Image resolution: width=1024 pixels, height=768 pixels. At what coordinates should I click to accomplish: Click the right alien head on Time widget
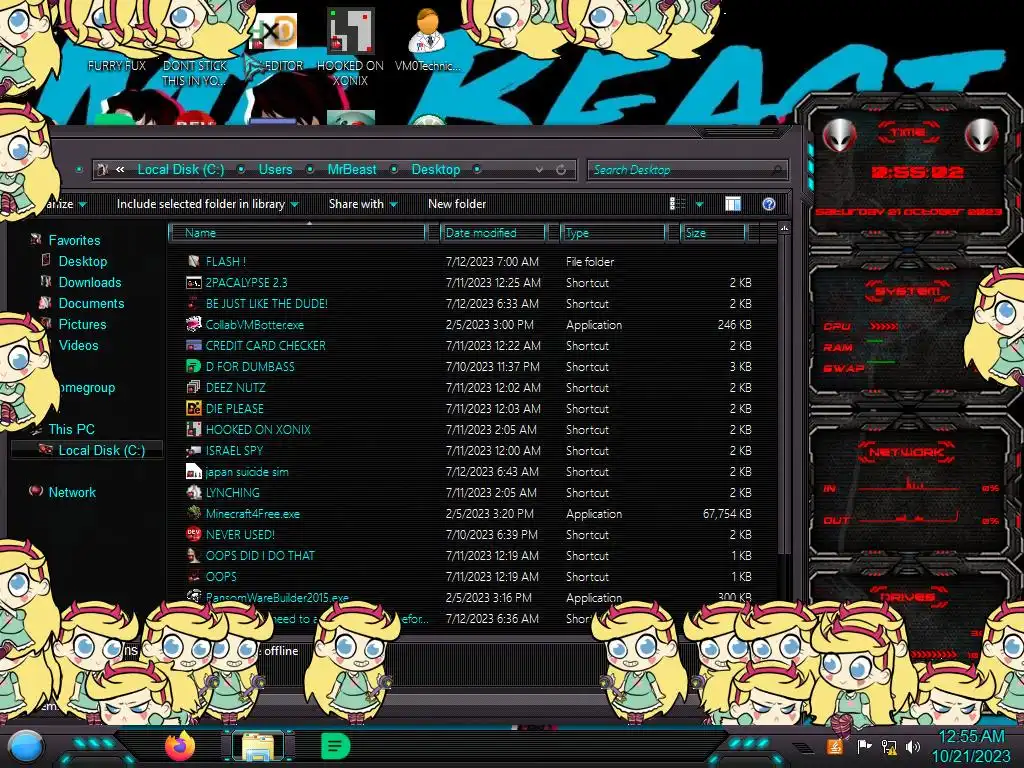pos(982,135)
